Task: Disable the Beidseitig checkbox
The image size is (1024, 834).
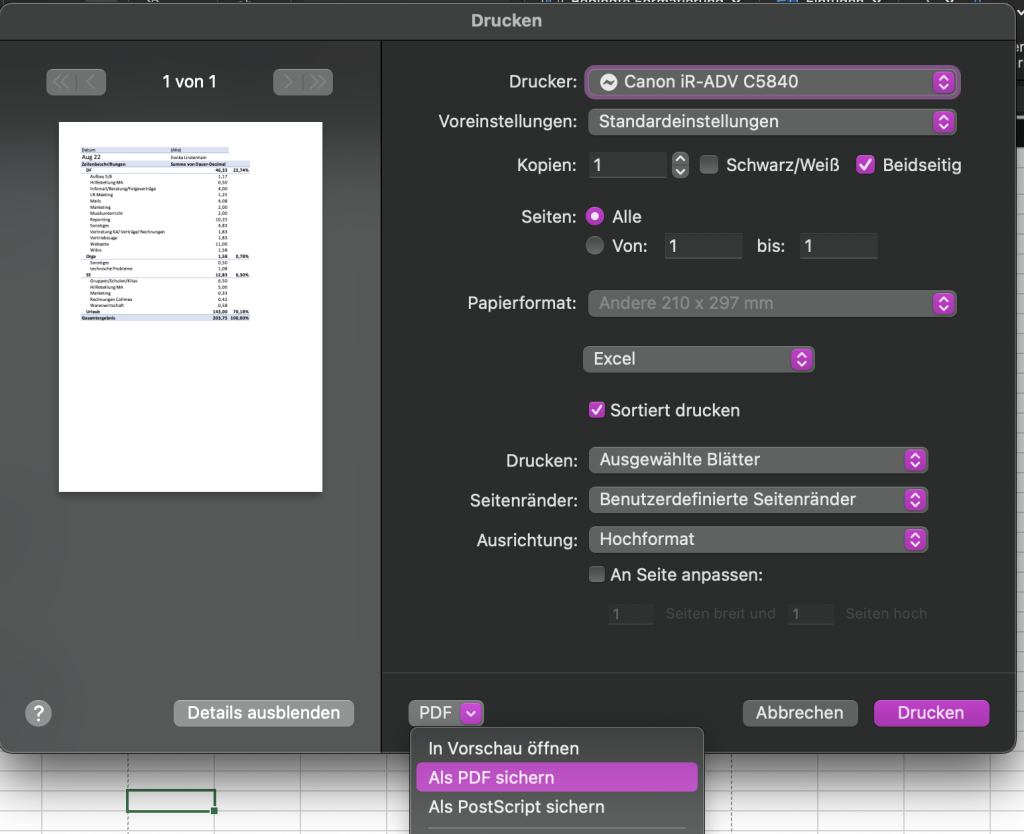Action: point(866,165)
